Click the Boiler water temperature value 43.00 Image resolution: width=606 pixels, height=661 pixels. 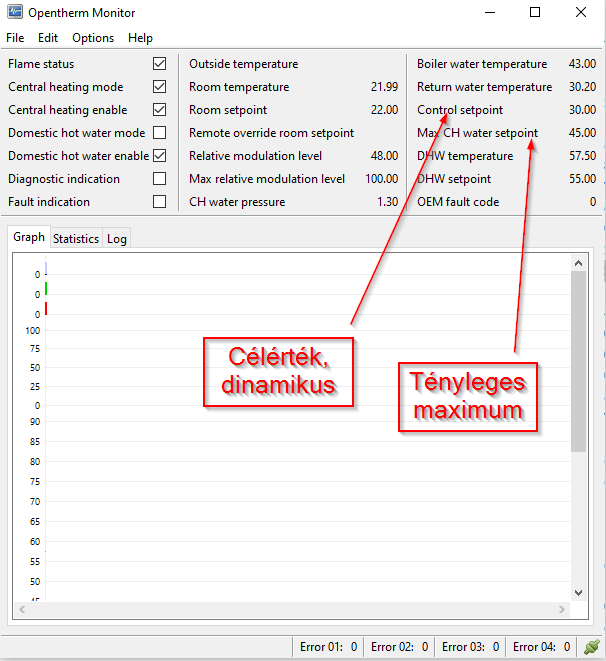coord(582,64)
